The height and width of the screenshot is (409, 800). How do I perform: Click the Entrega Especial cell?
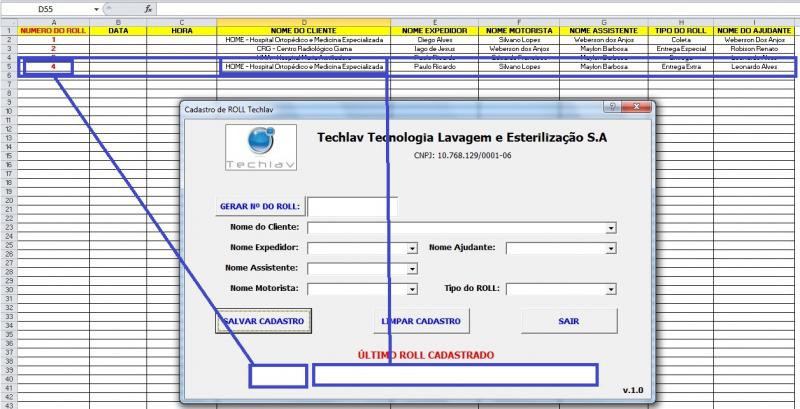[x=681, y=48]
